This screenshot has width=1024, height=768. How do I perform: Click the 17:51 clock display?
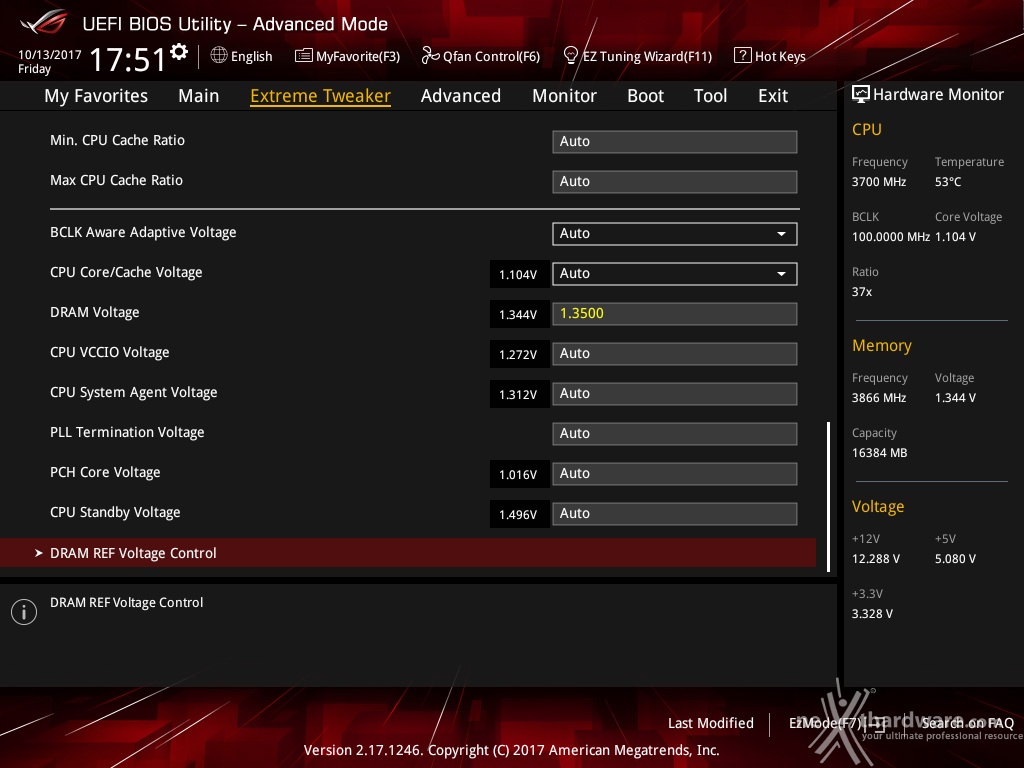pos(128,59)
